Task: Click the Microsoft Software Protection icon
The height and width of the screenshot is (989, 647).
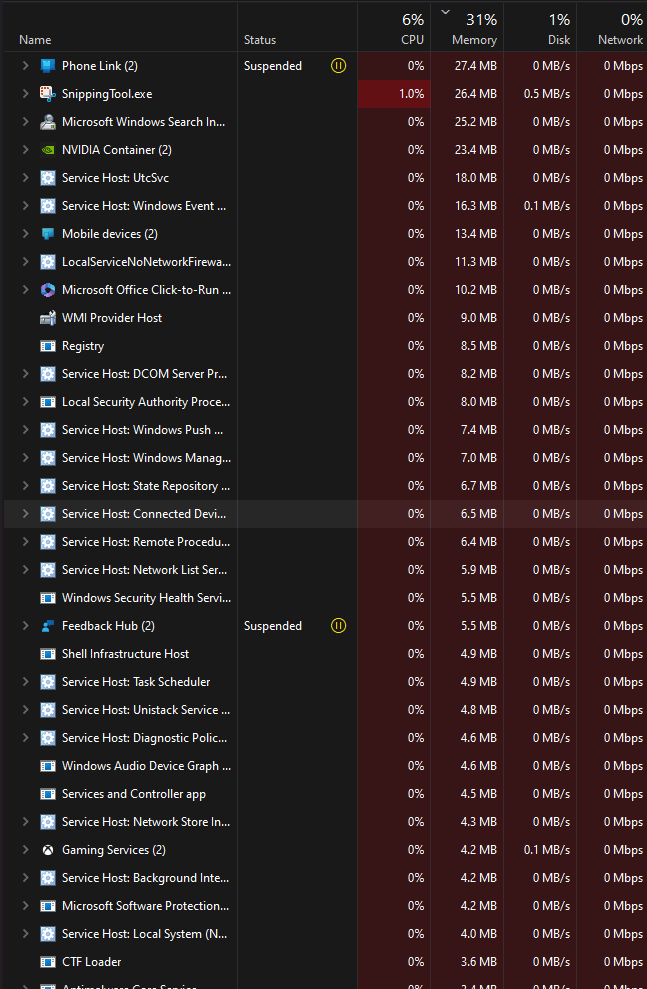Action: pos(48,906)
